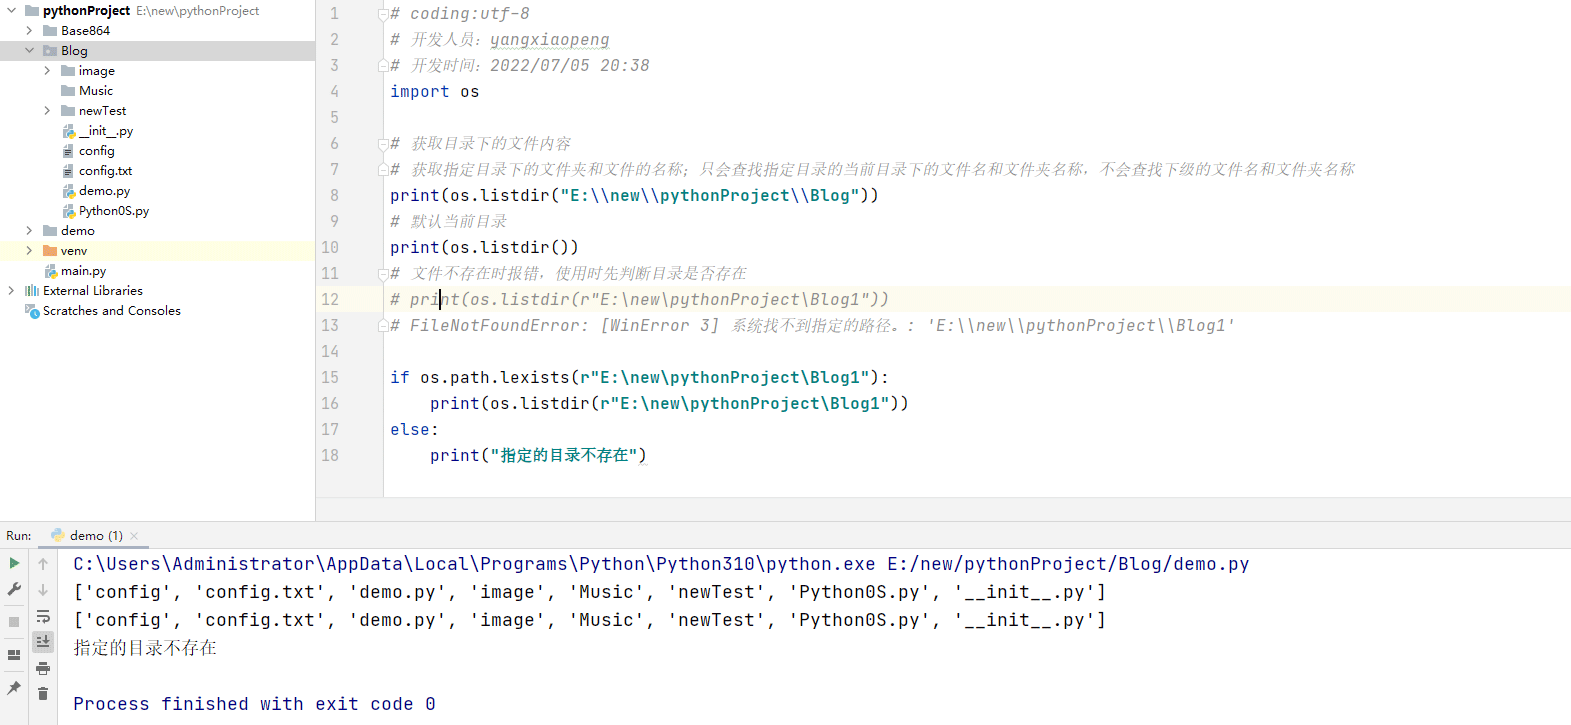Collapse the pythonProject root node

pos(11,11)
